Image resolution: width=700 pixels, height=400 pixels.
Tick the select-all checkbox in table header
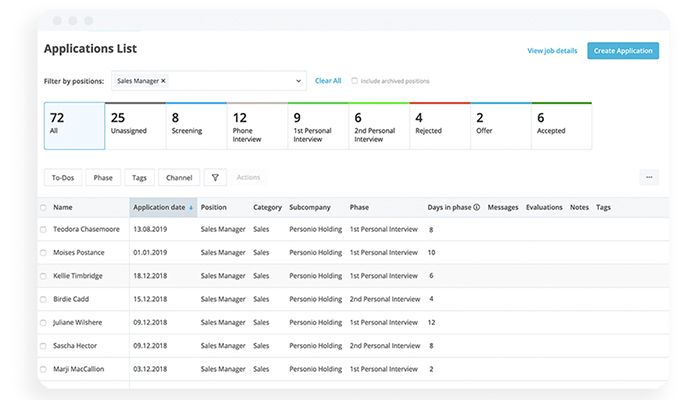tap(43, 208)
